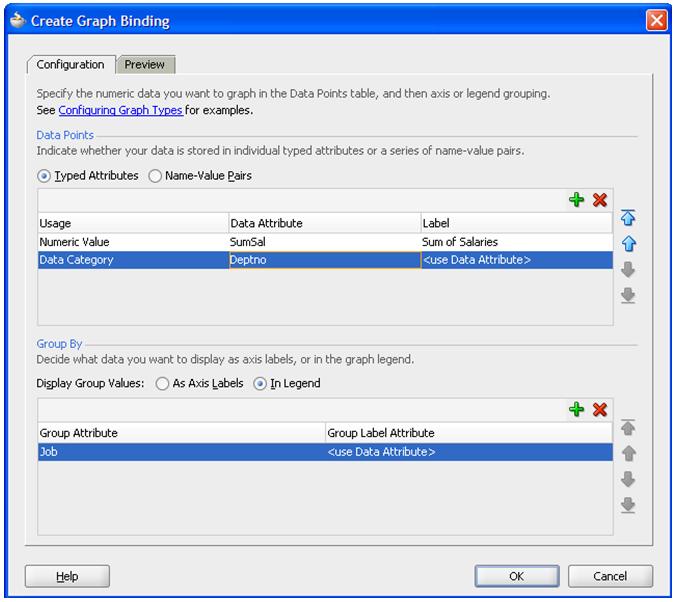Cancel the Create Graph Binding dialog
This screenshot has width=674, height=602.
[610, 576]
